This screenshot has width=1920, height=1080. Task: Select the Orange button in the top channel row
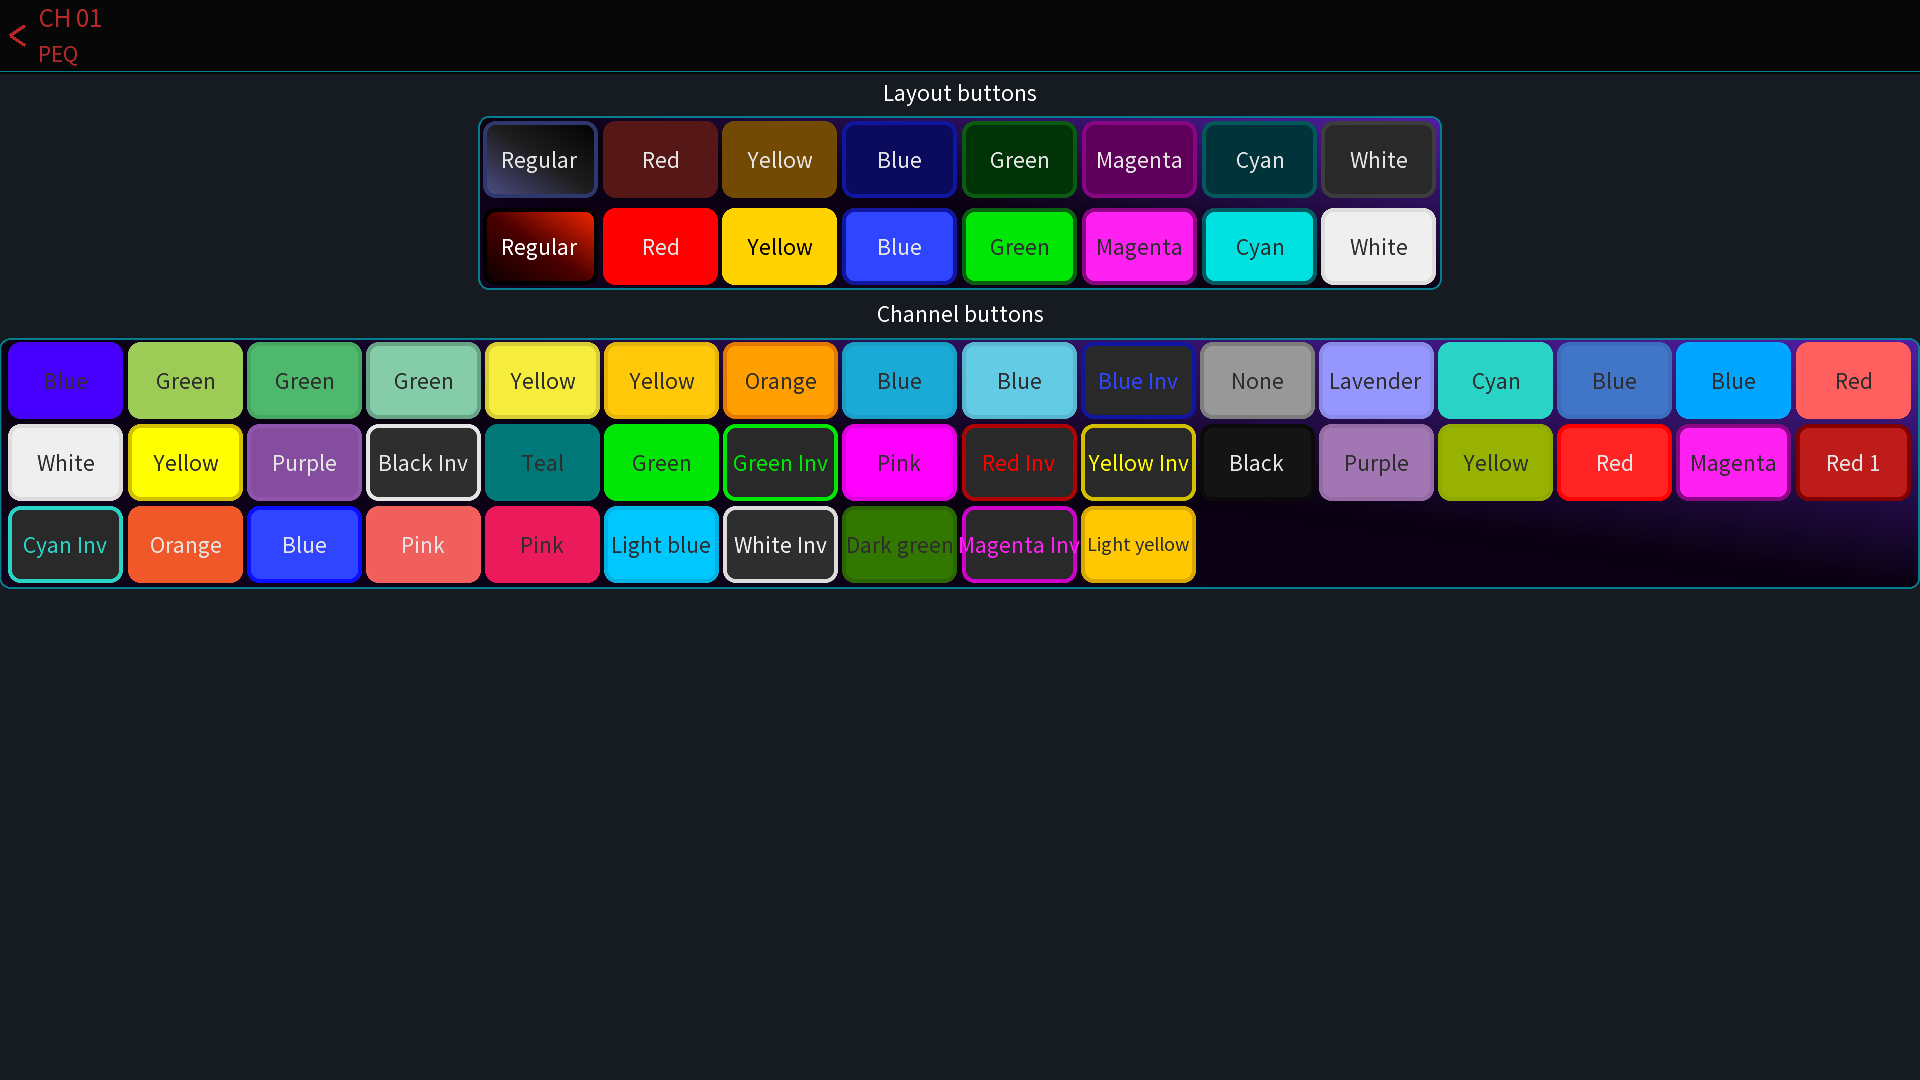[780, 381]
